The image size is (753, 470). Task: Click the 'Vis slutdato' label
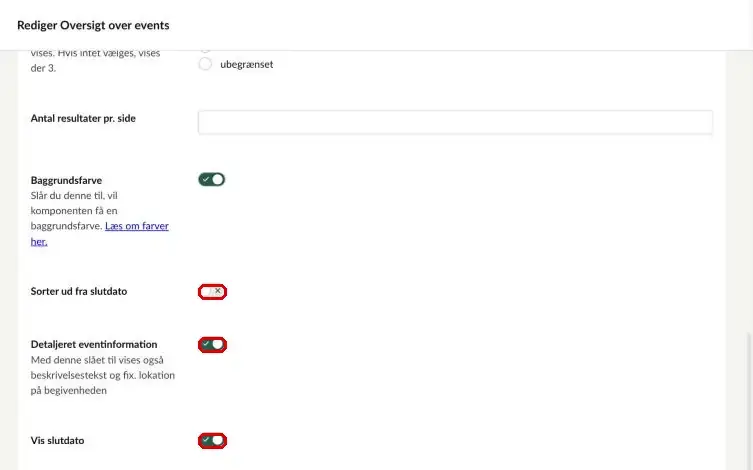58,440
